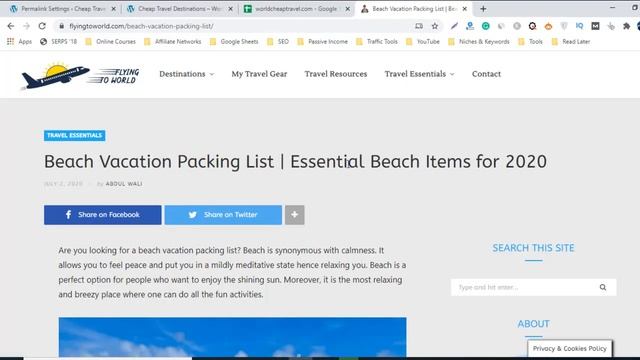Open the SEO bookmark folder
Viewport: 640px width, 360px height.
tap(278, 42)
